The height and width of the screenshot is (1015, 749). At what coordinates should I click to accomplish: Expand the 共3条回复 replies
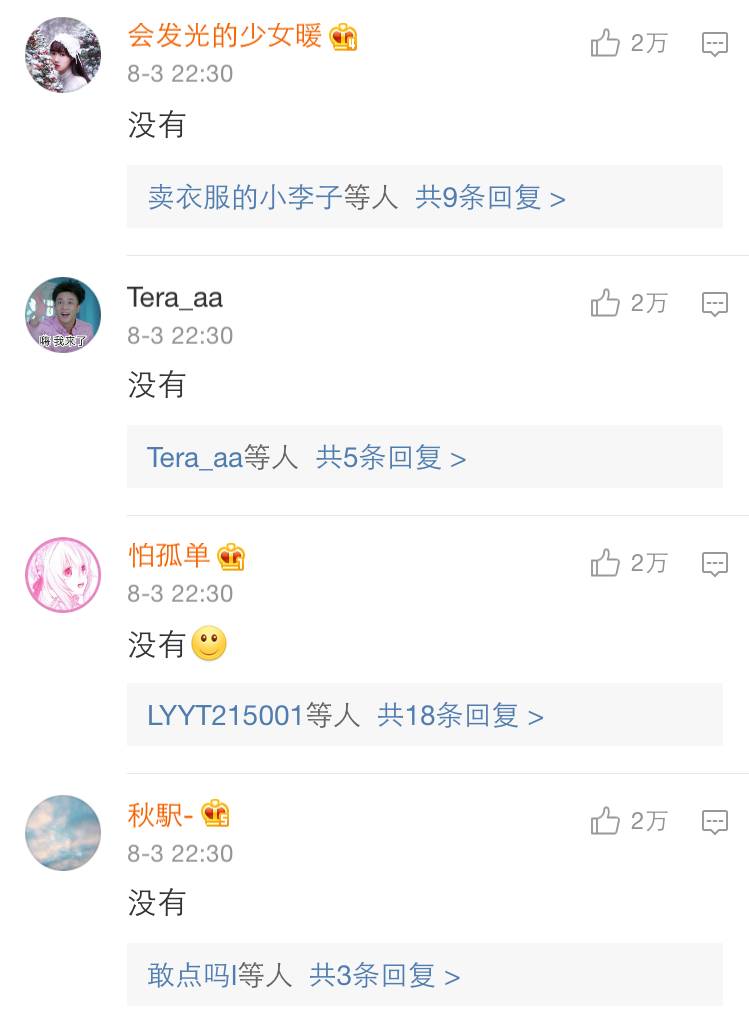click(385, 975)
